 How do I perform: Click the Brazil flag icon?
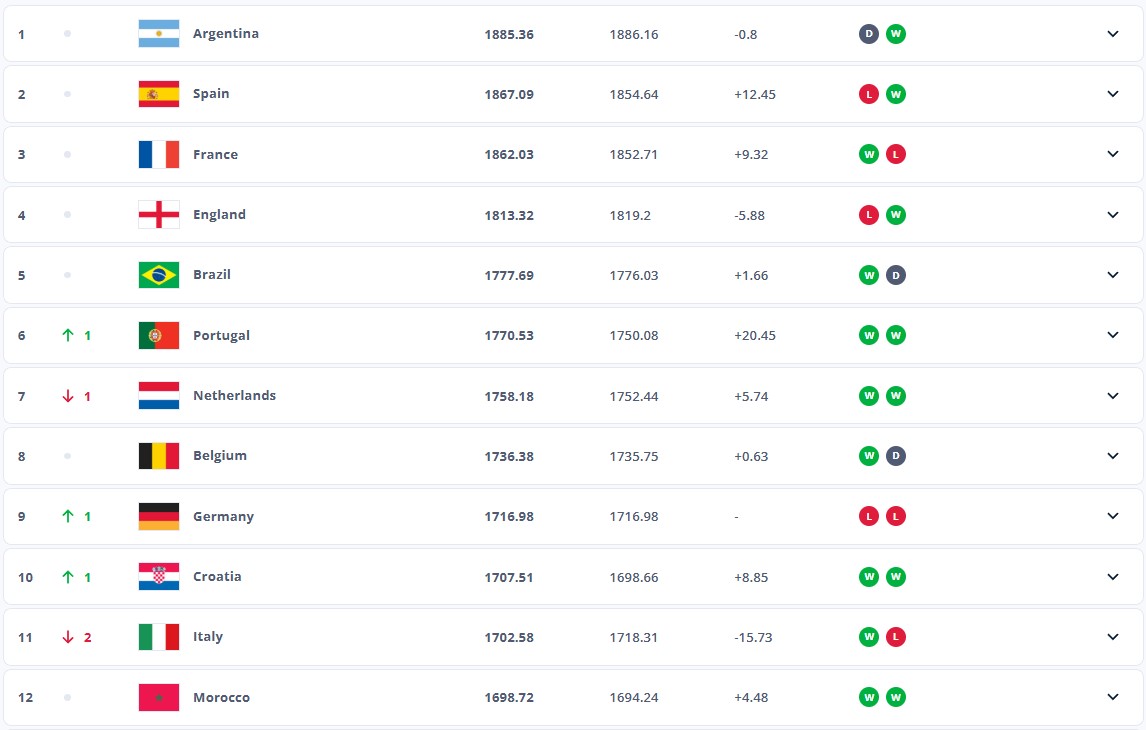click(x=158, y=275)
